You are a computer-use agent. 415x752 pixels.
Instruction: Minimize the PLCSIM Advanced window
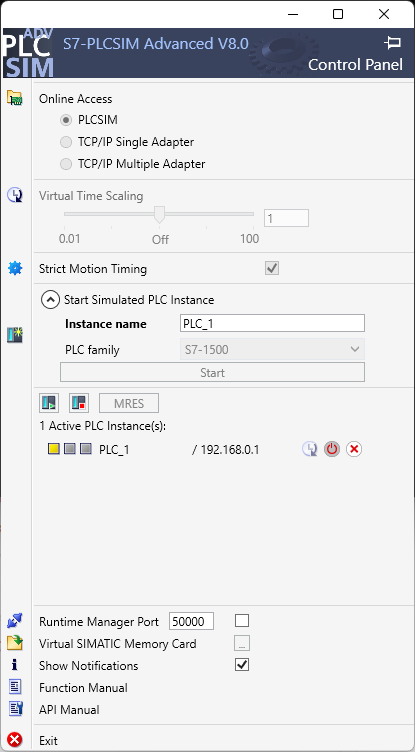click(293, 14)
